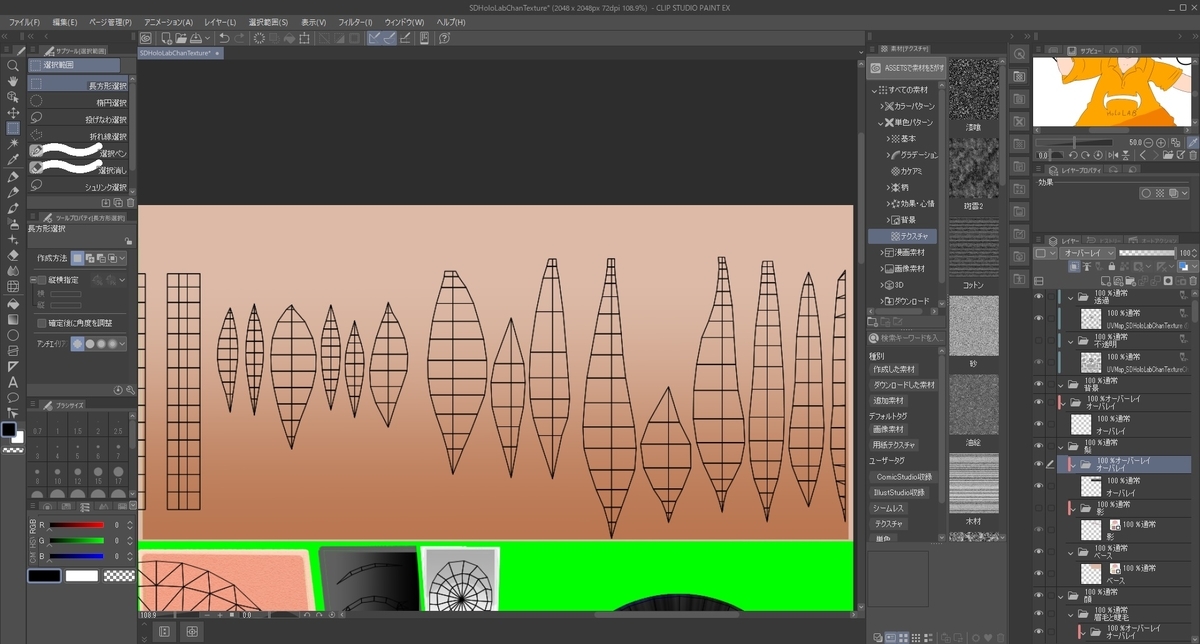The height and width of the screenshot is (644, 1200).
Task: Click the ASSETSで素材をさがす button
Action: [906, 68]
